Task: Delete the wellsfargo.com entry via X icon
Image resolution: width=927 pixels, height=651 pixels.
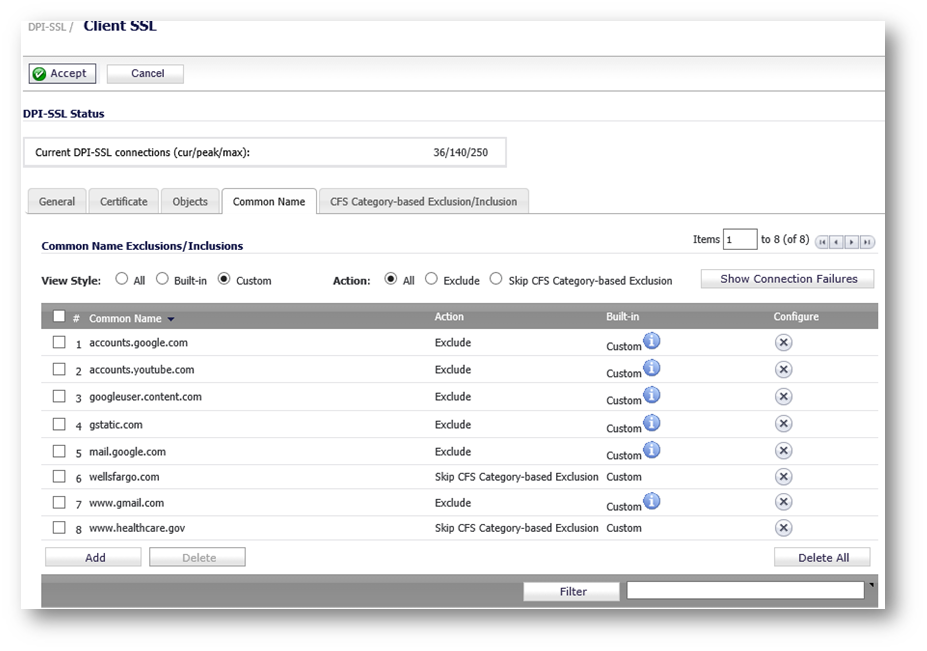Action: pos(784,477)
